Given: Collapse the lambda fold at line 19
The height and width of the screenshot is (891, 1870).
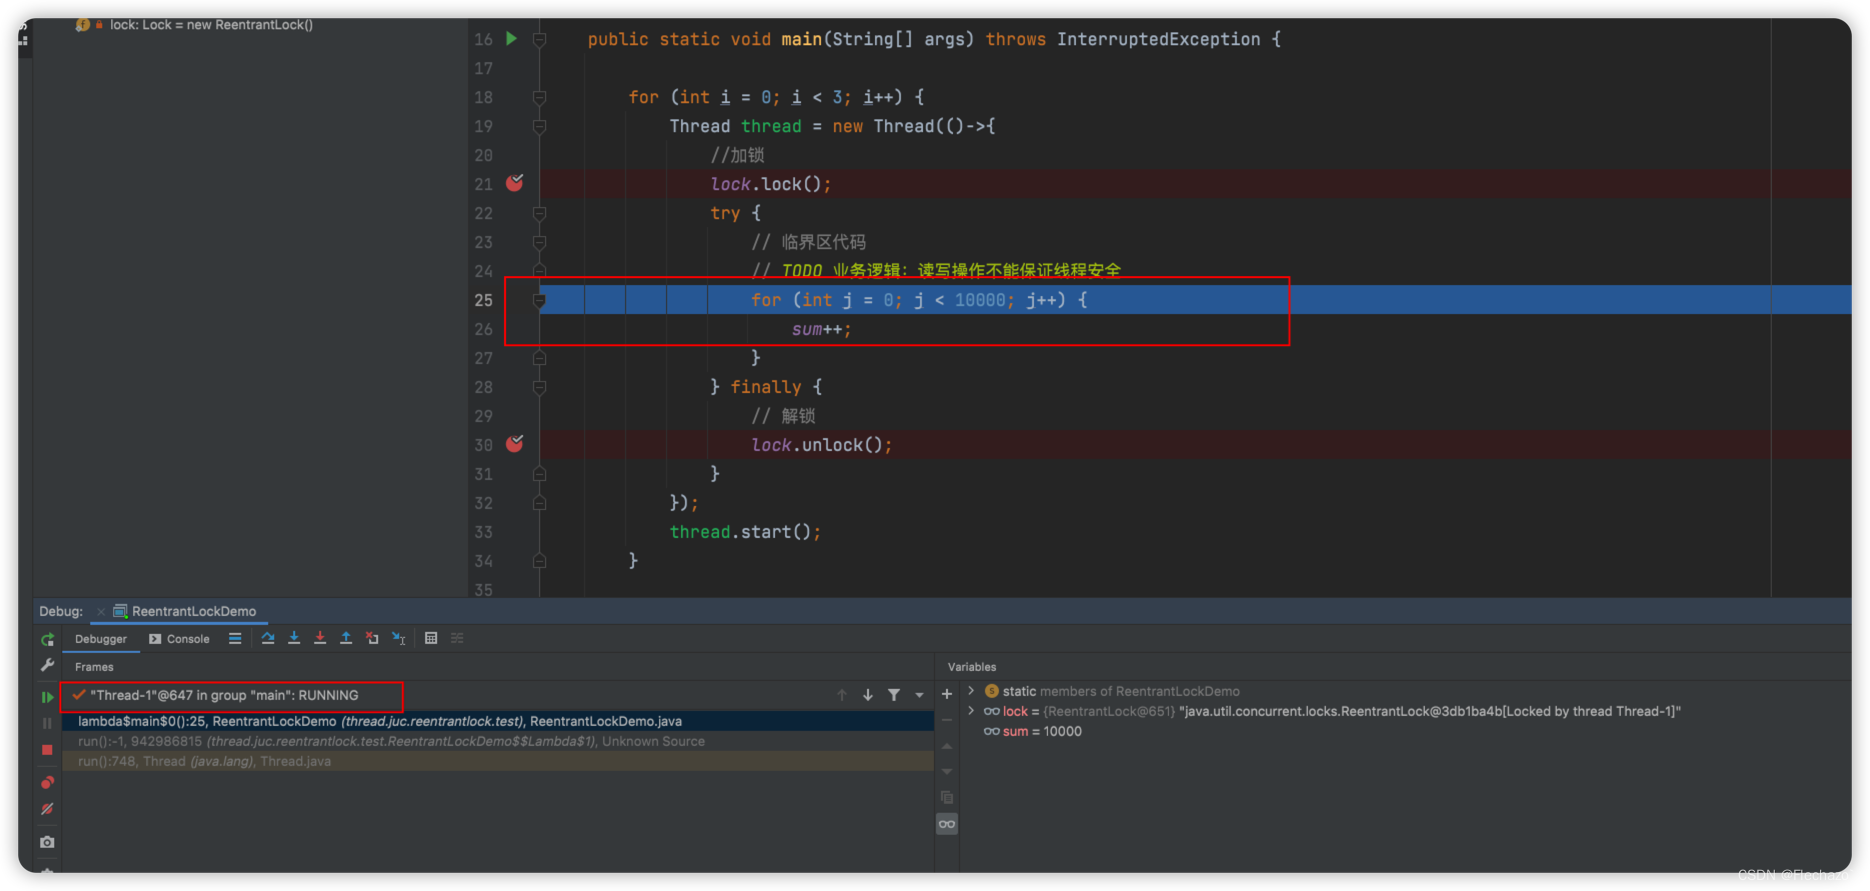Looking at the screenshot, I should tap(540, 127).
